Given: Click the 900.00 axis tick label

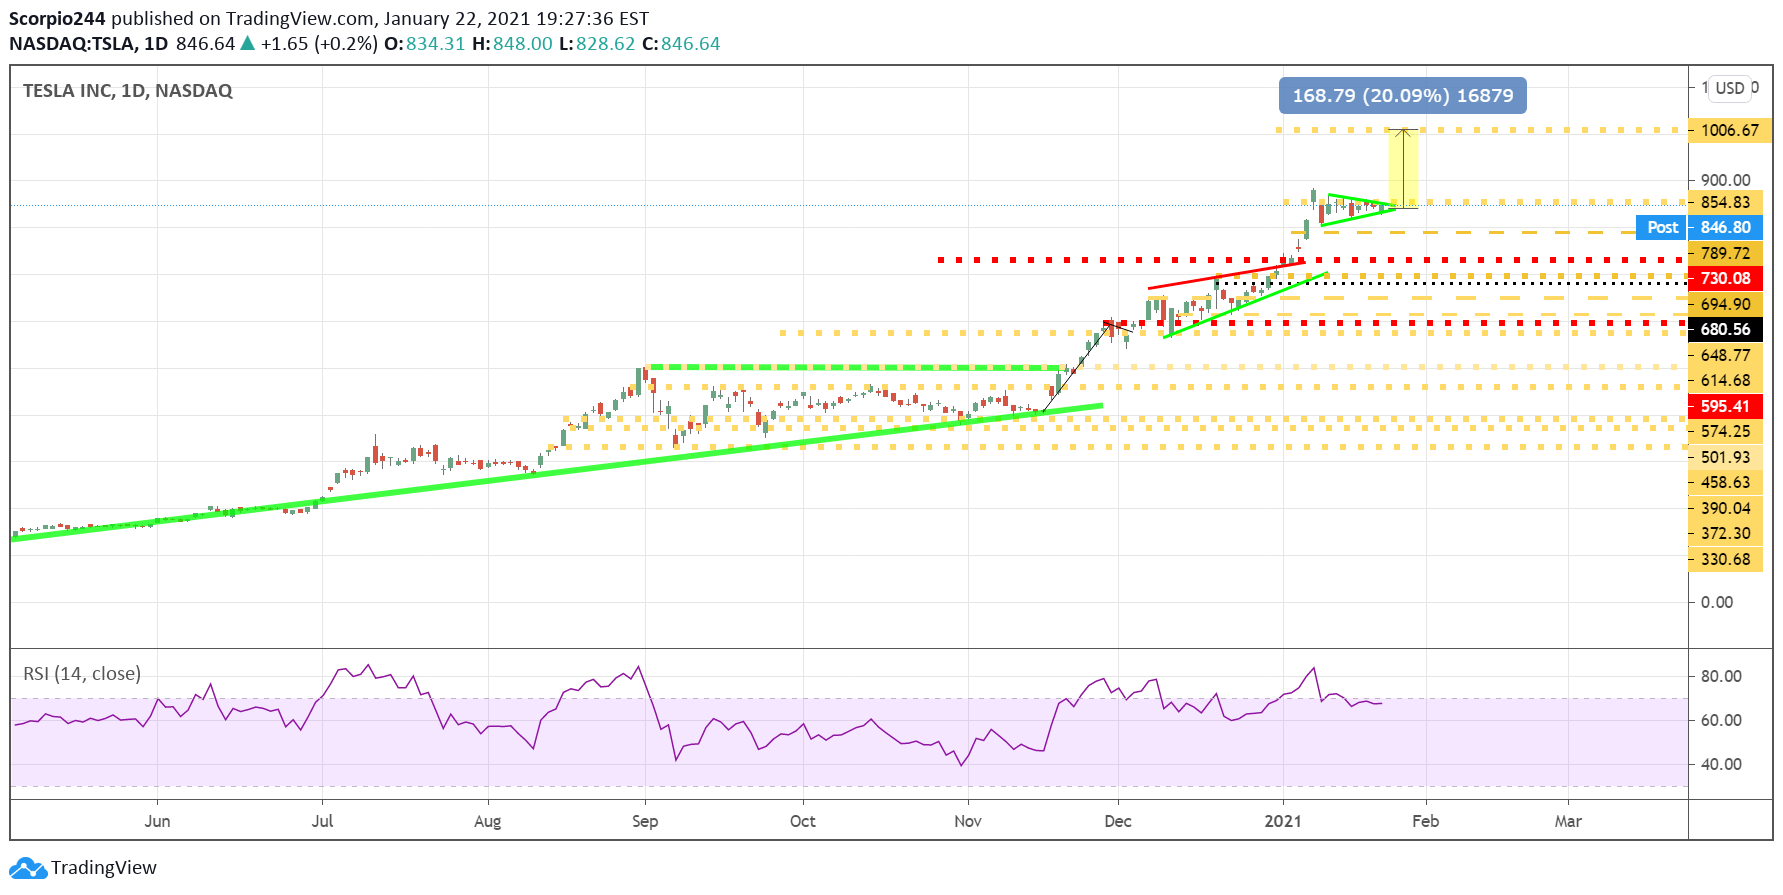Looking at the screenshot, I should (1726, 180).
